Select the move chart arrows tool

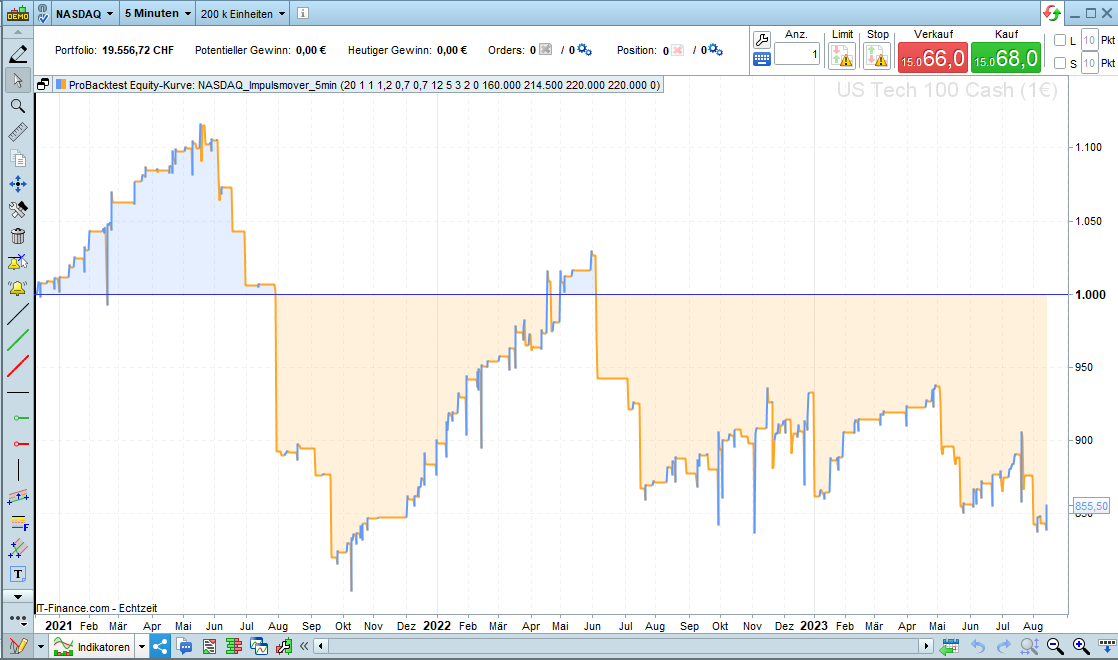pyautogui.click(x=18, y=184)
